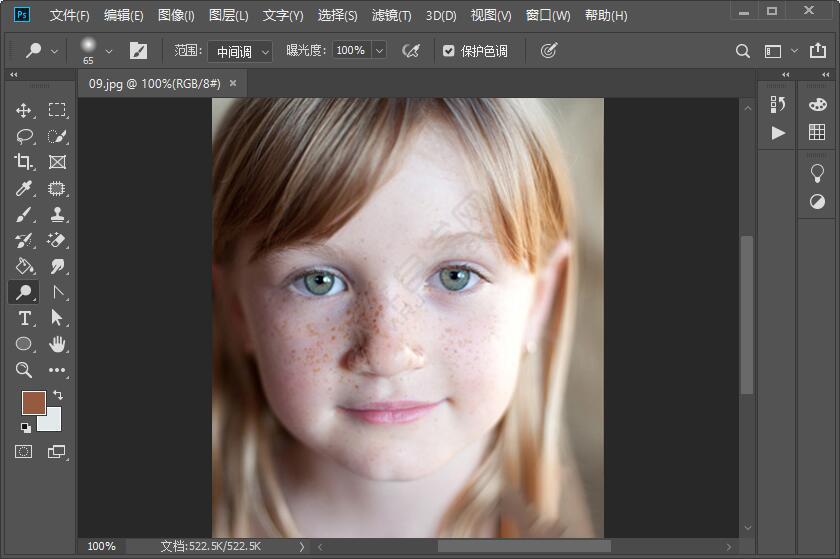Click the Share icon in options bar
This screenshot has width=840, height=559.
click(x=818, y=50)
